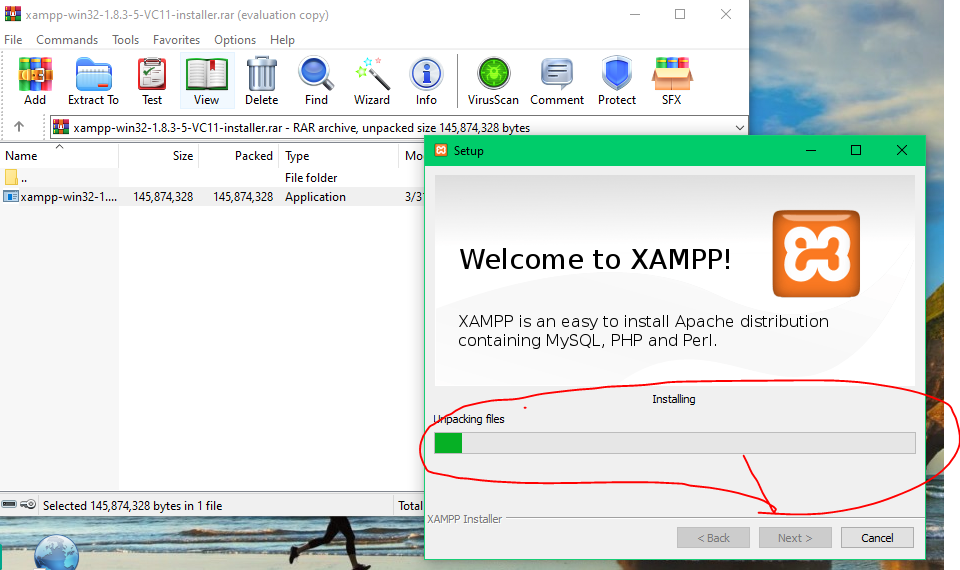Sort by the Type column header
The width and height of the screenshot is (960, 570).
339,156
